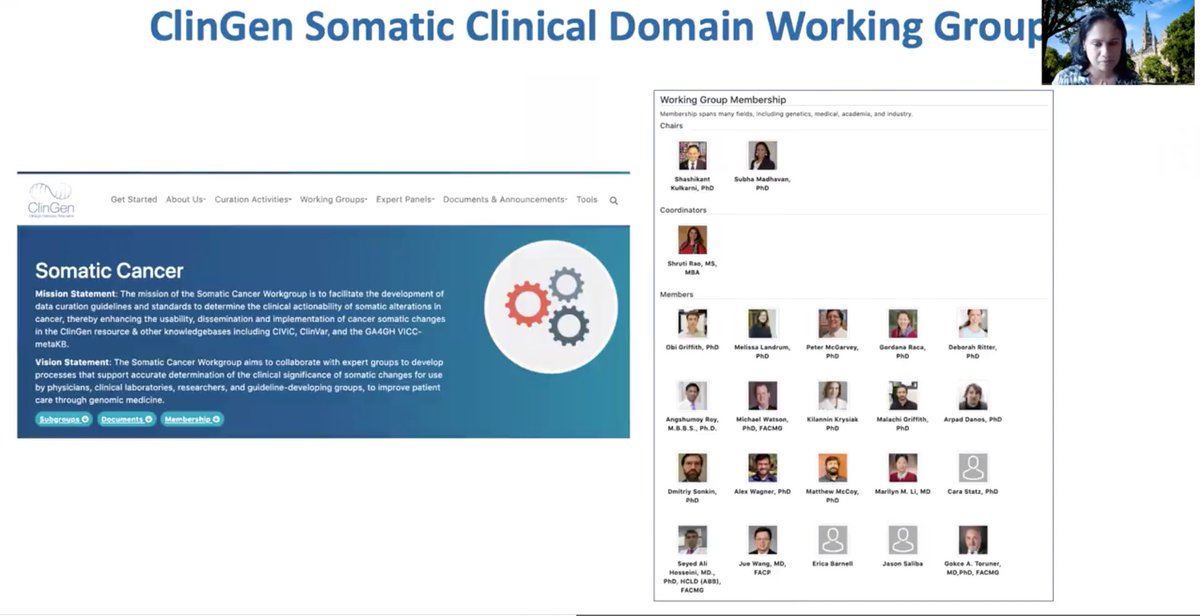This screenshot has height=616, width=1200.
Task: Click Jason Saliba's placeholder image
Action: tap(902, 540)
